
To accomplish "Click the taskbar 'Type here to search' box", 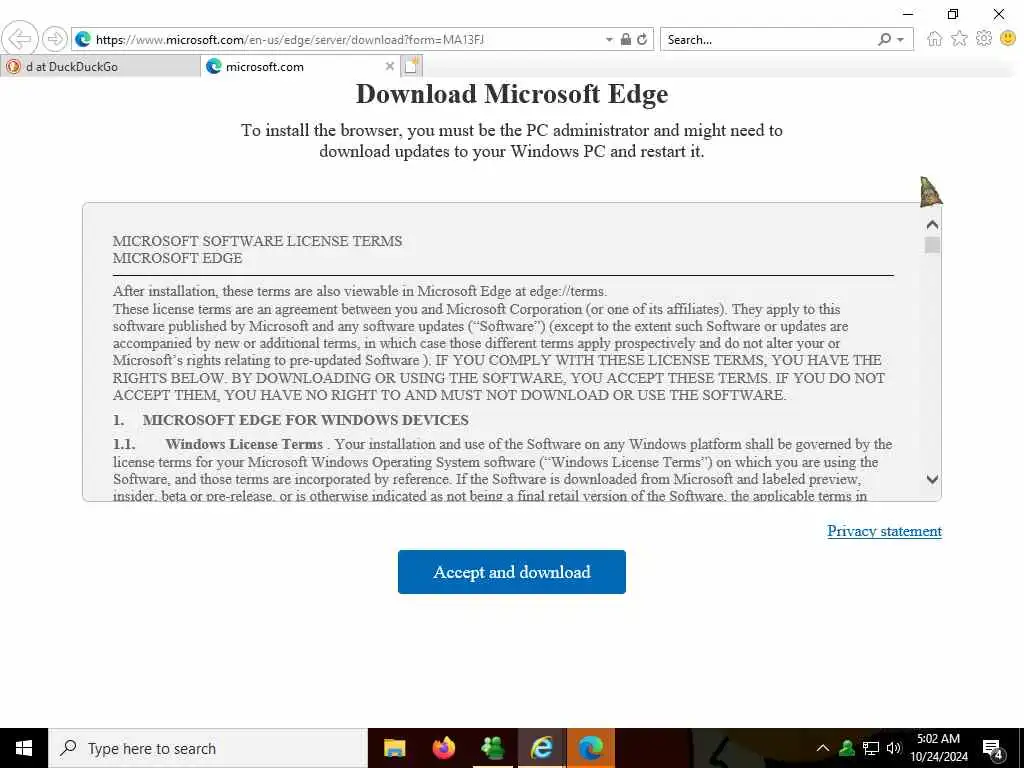I will click(208, 748).
